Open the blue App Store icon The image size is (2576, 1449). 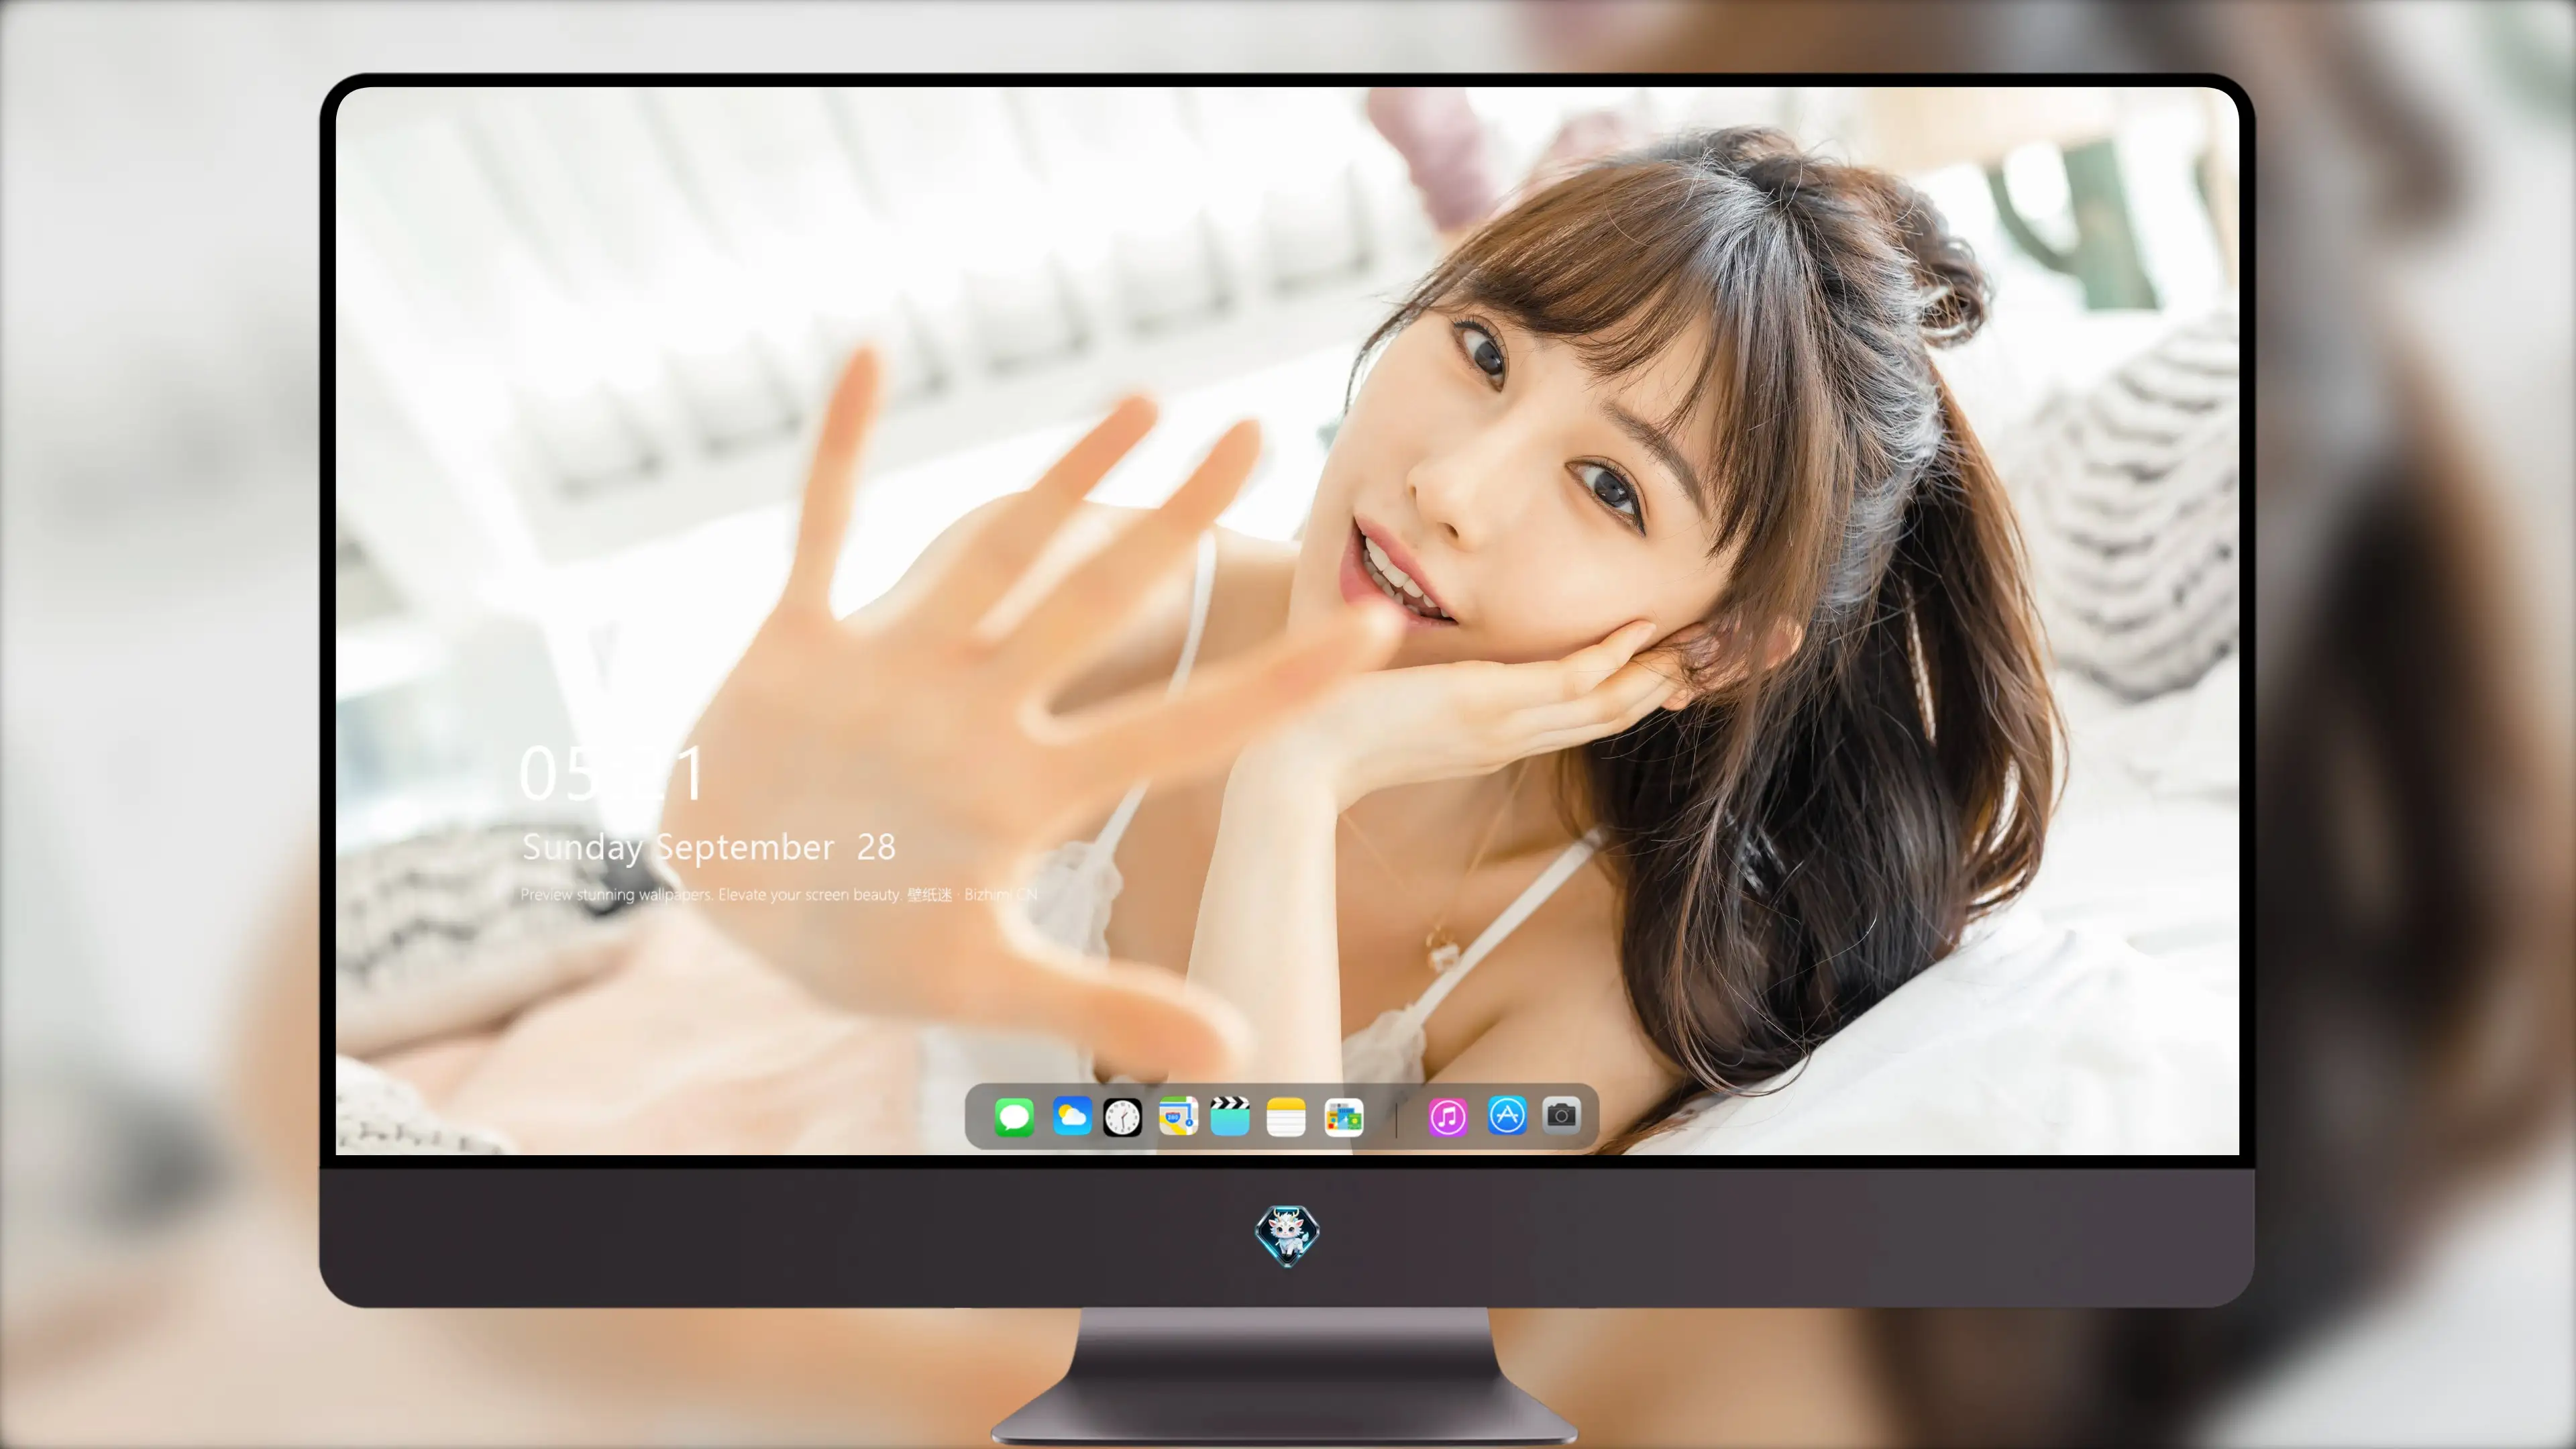[x=1507, y=1115]
